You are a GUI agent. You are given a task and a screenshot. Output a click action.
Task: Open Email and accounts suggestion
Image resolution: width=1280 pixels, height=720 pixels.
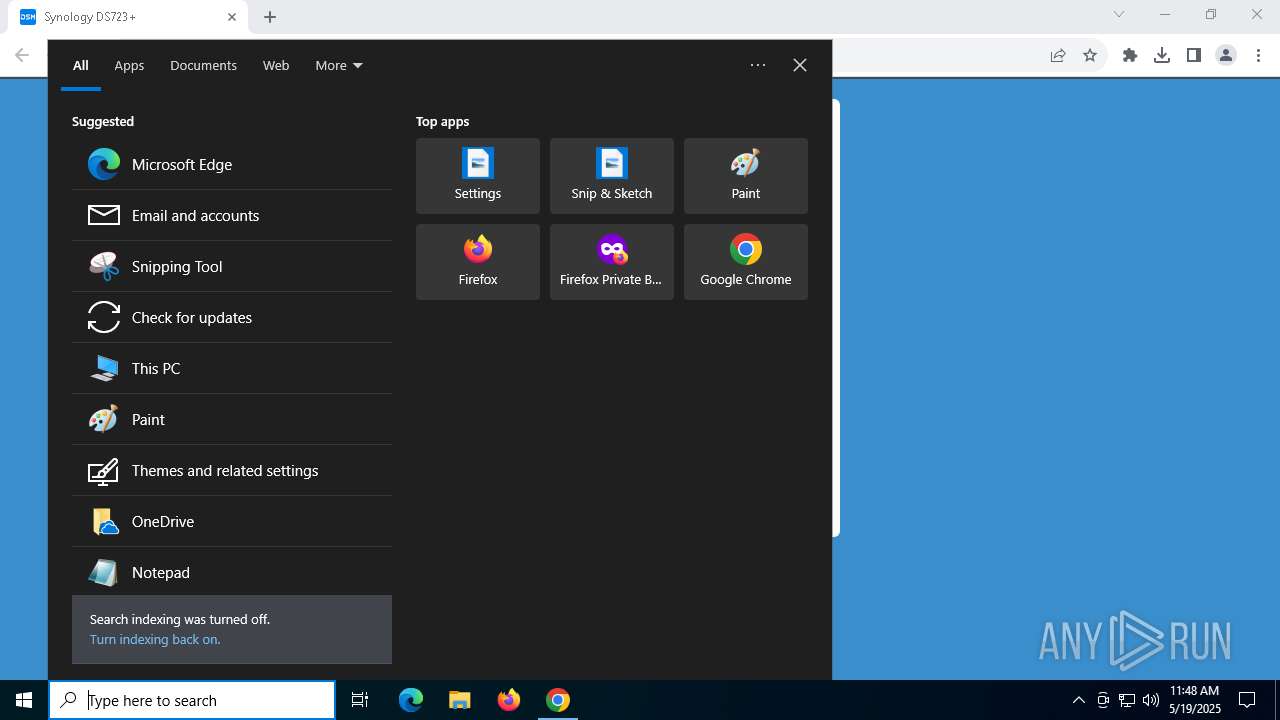coord(232,215)
